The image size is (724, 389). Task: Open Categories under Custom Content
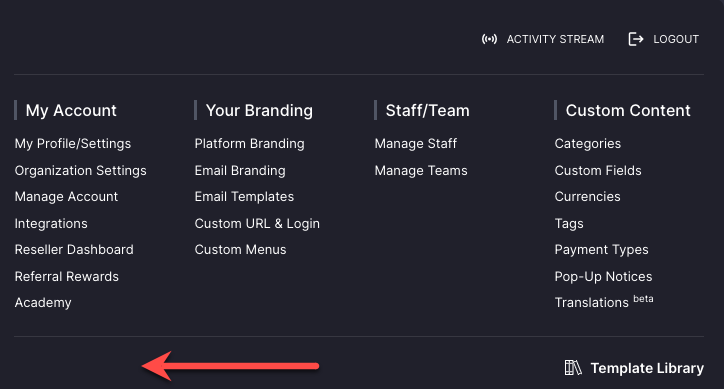tap(588, 144)
